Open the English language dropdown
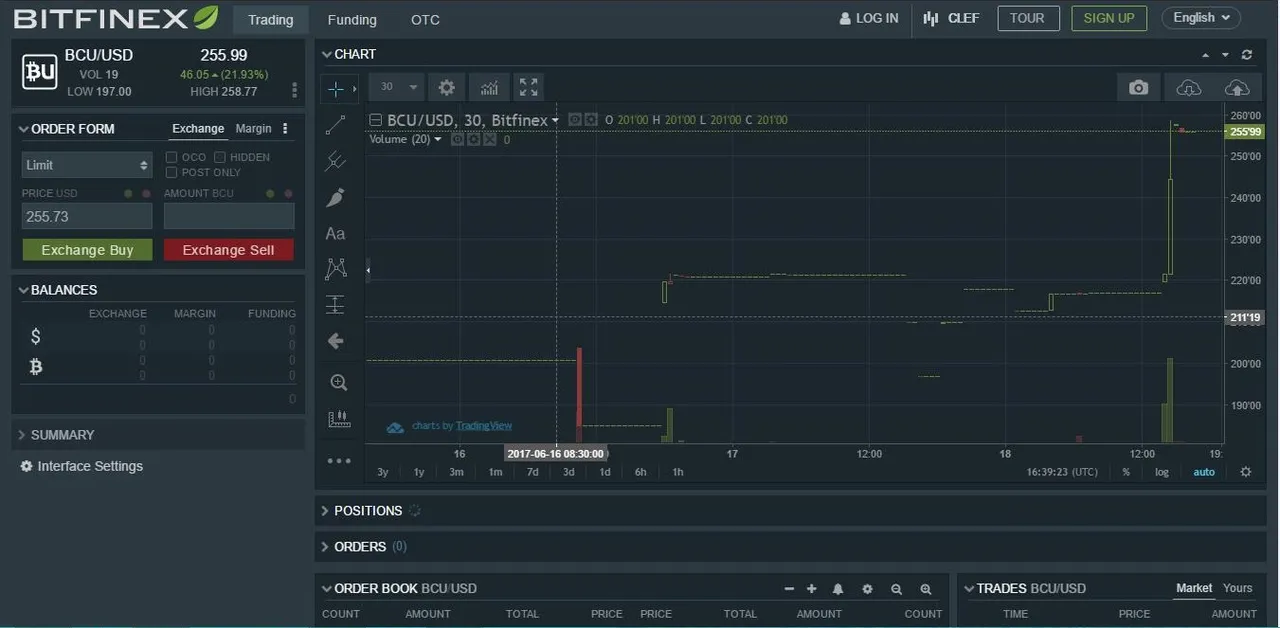 1201,18
